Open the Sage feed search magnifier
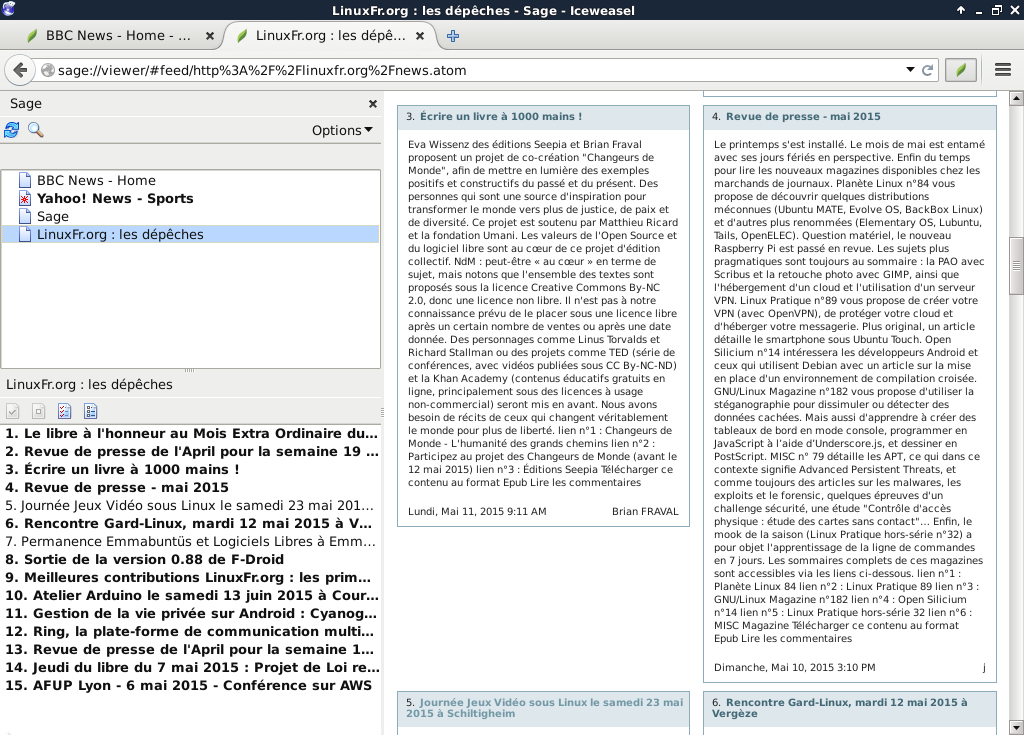Viewport: 1024px width, 735px height. pyautogui.click(x=35, y=130)
